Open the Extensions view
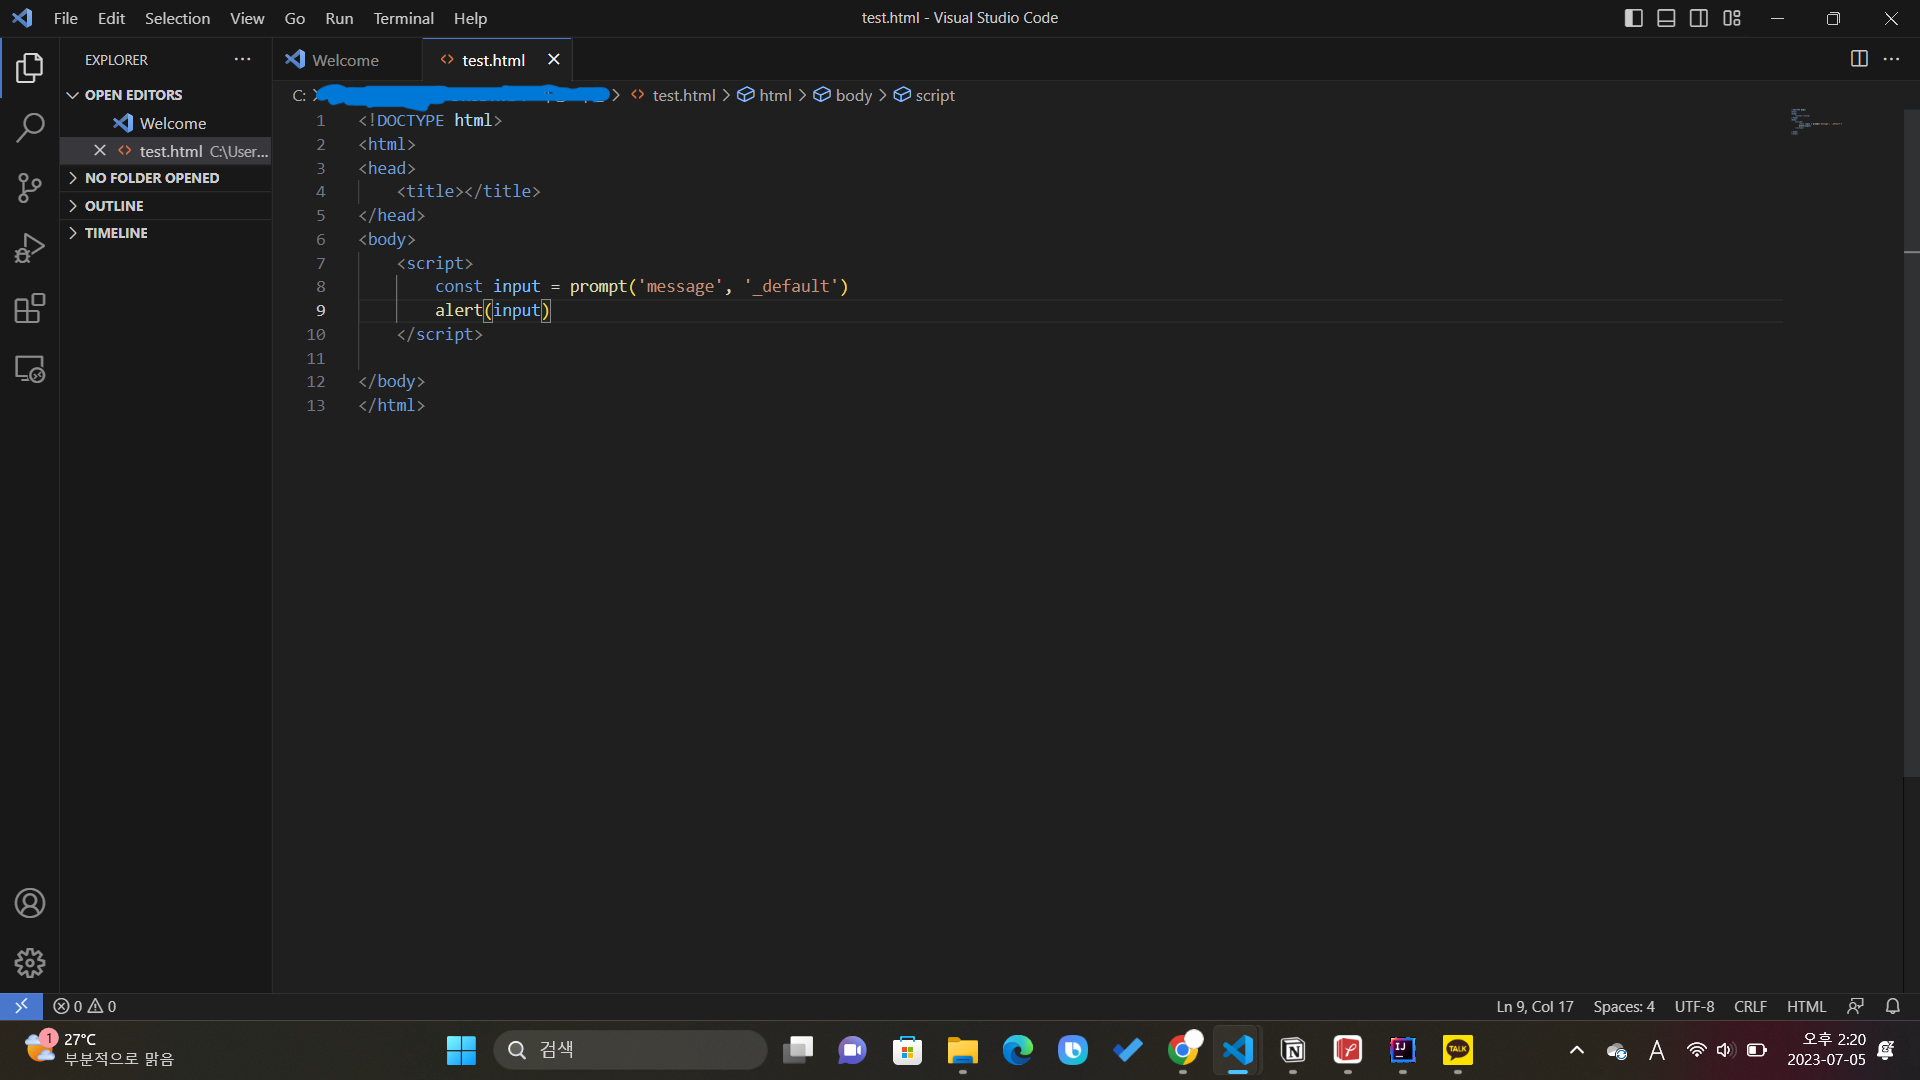The width and height of the screenshot is (1920, 1080). [30, 308]
